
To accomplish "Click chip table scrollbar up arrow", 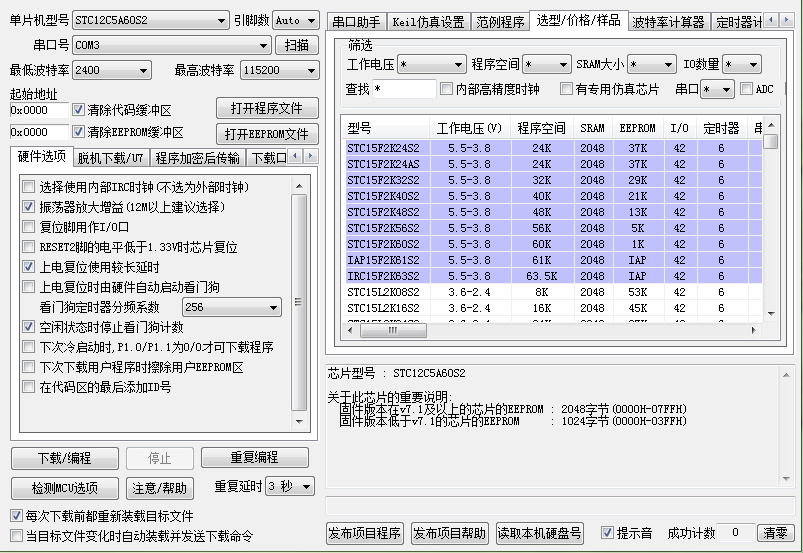I will pos(771,125).
